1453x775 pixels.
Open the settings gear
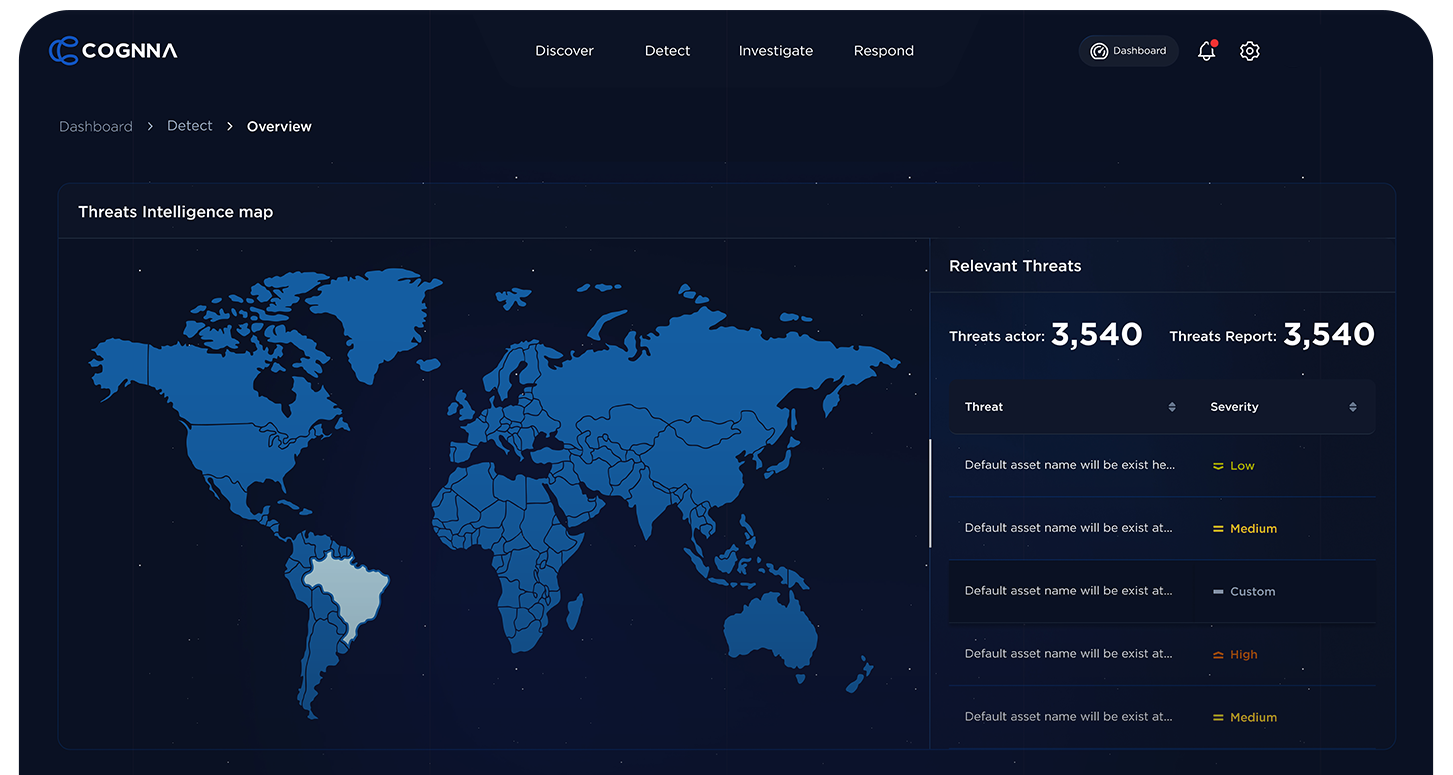pyautogui.click(x=1249, y=50)
